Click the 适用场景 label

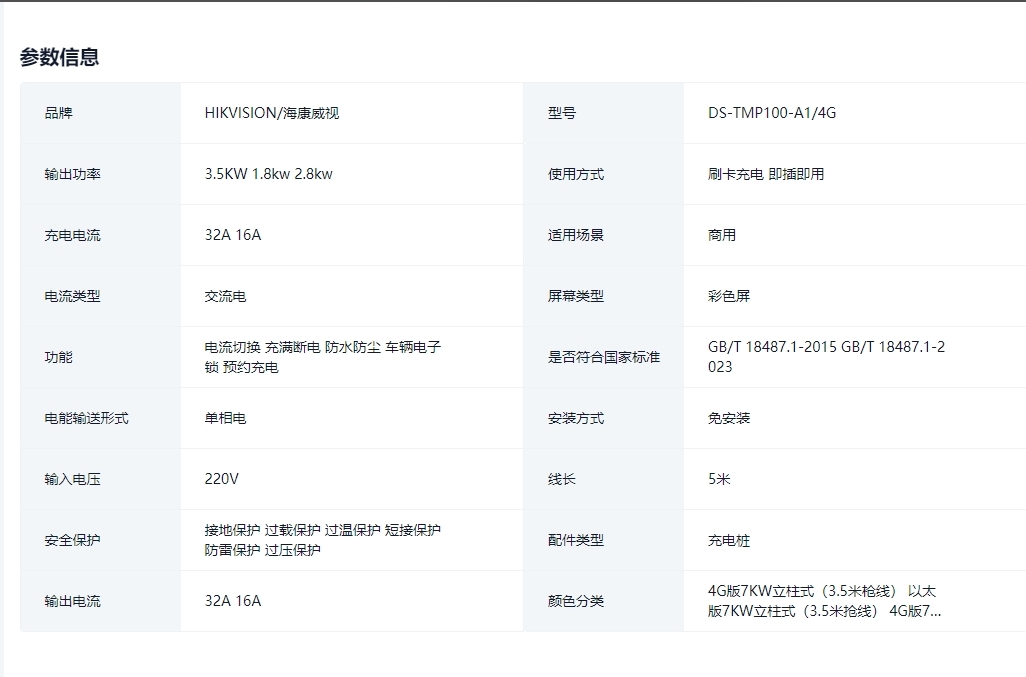coord(576,235)
